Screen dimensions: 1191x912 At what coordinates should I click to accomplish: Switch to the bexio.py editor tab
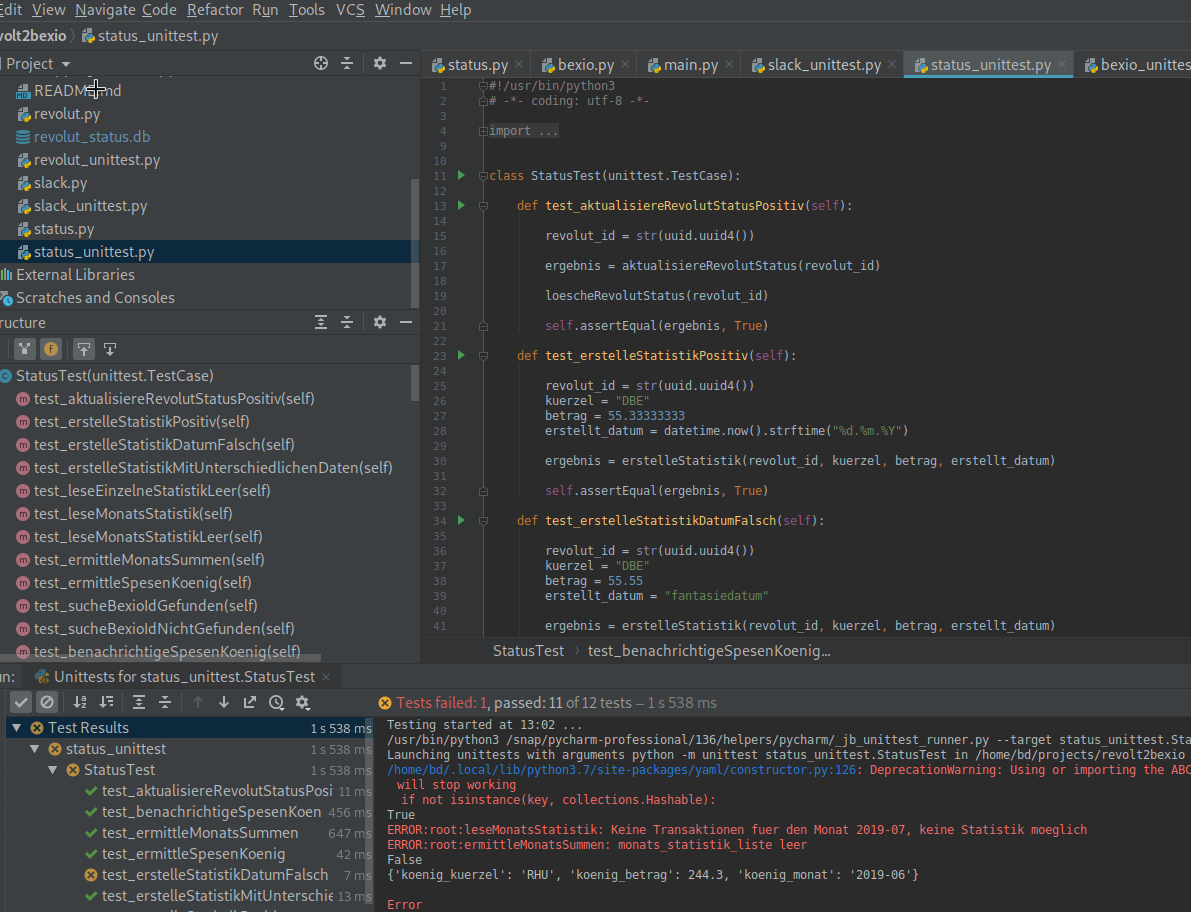(585, 65)
